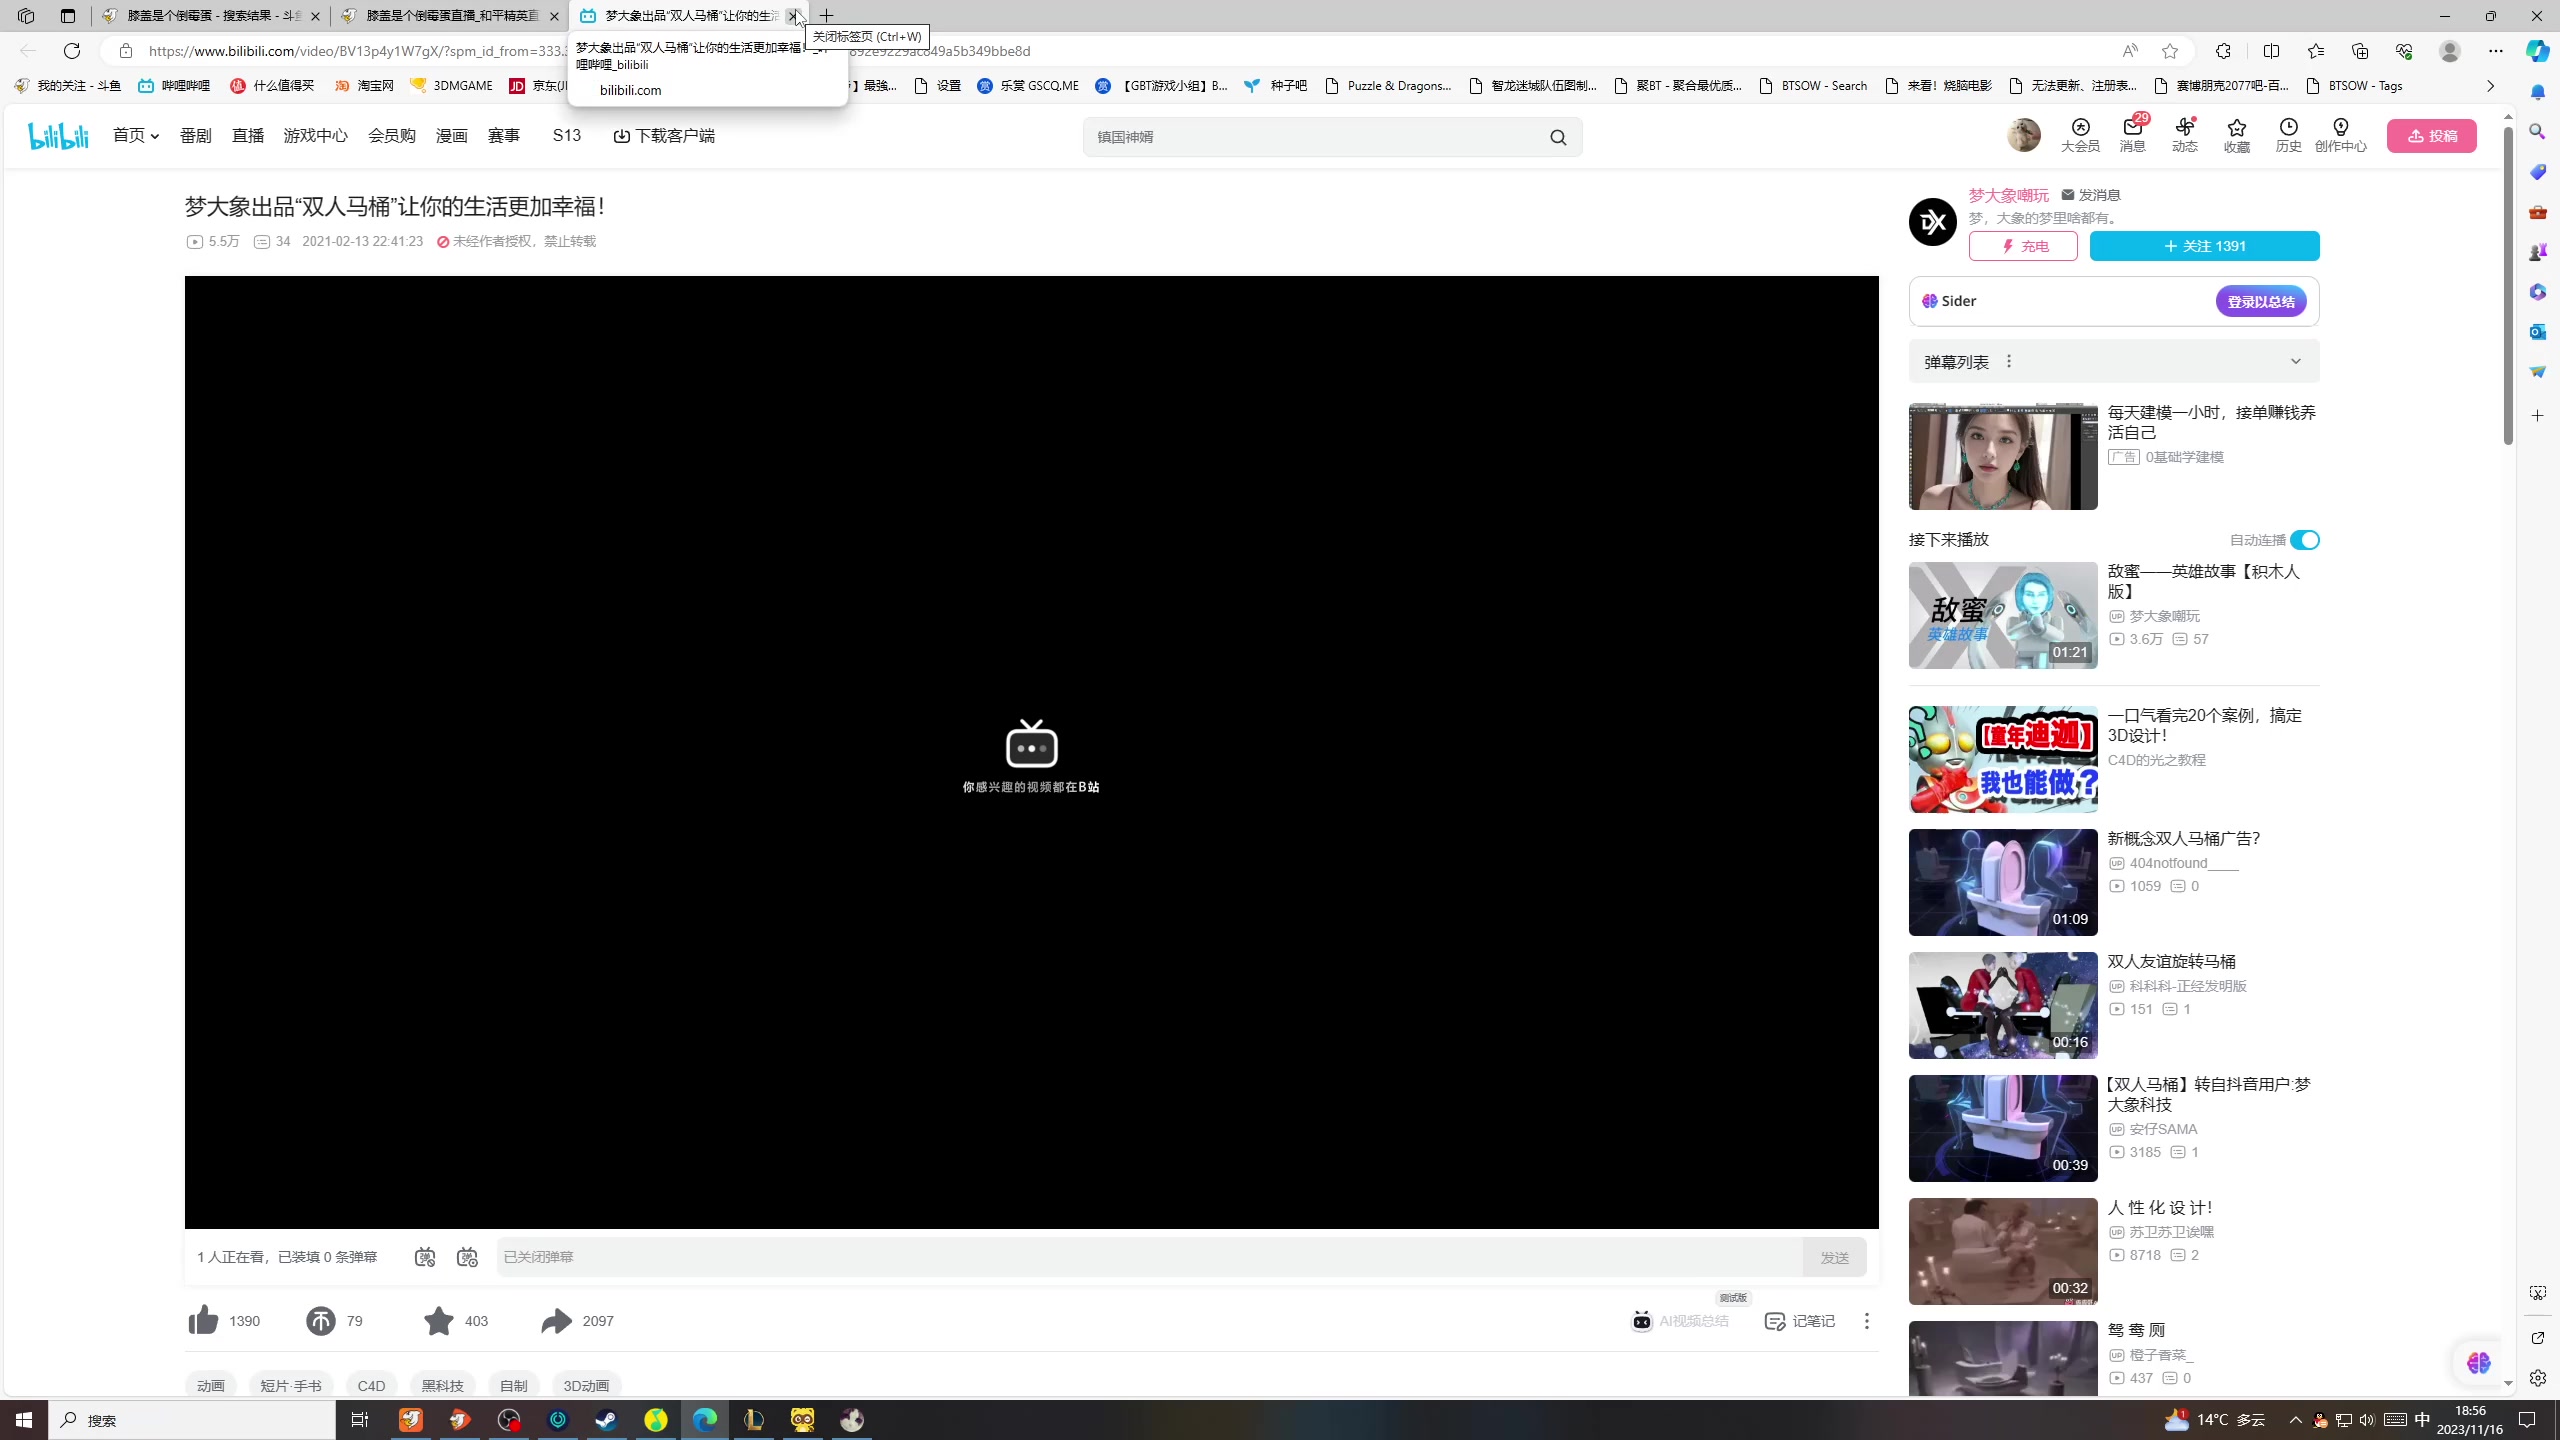Switch to the first browser tab
Screen dimensions: 2560x1440
coord(212,16)
